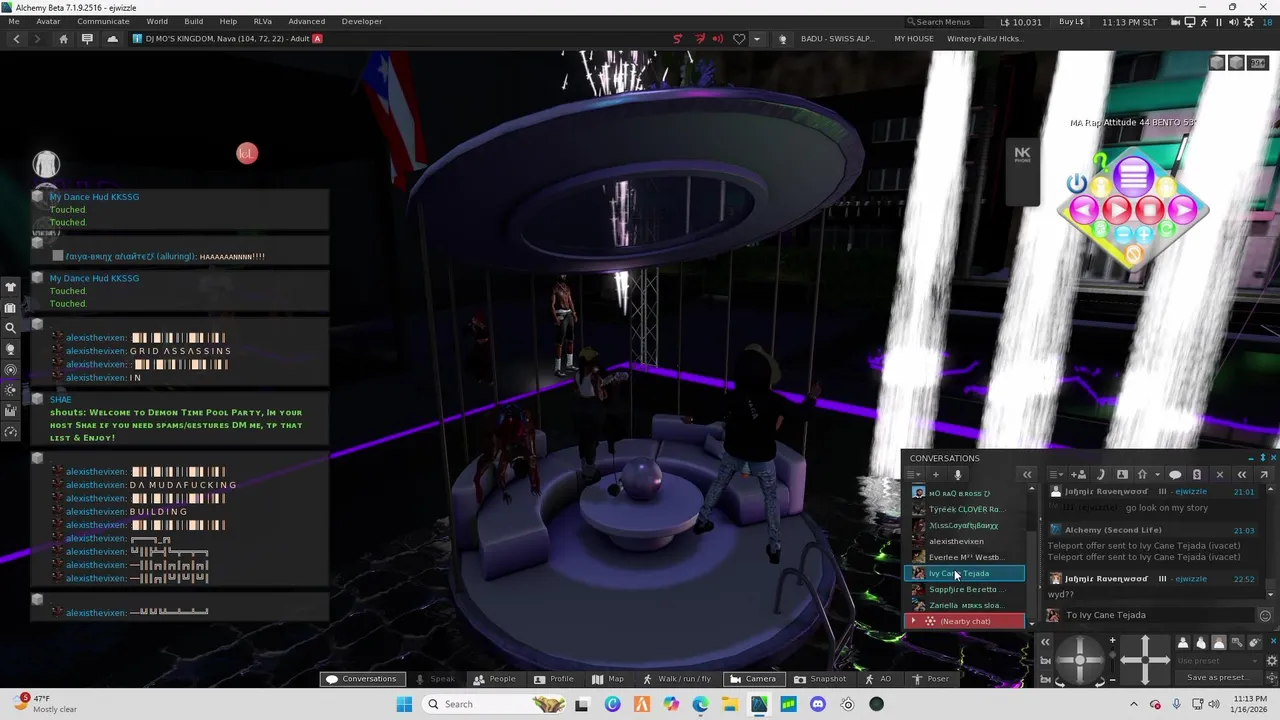The height and width of the screenshot is (720, 1280).
Task: Click the green help question mark
Action: click(1100, 161)
